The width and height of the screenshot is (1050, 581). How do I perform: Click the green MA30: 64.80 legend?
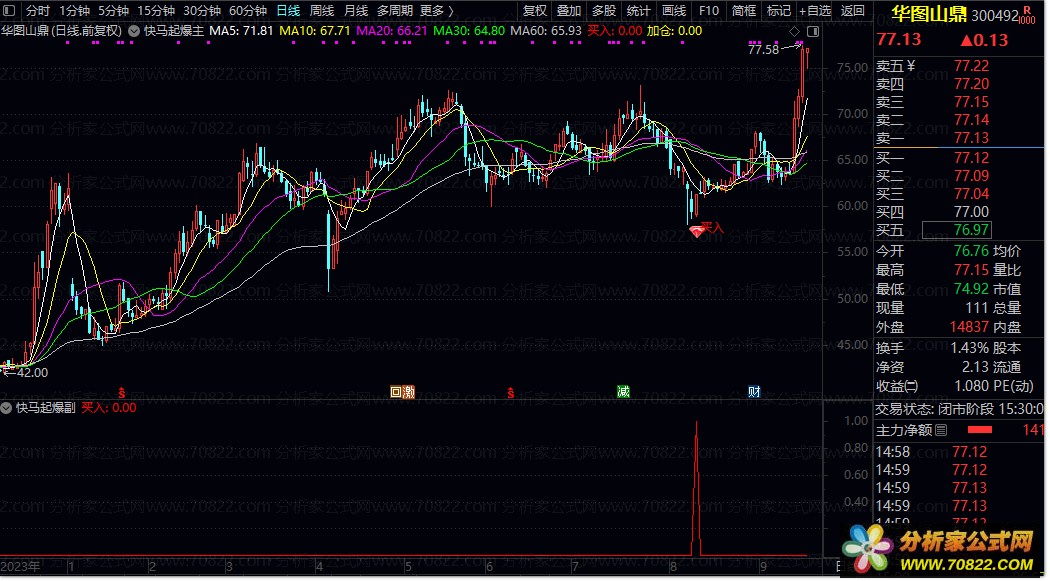(469, 31)
